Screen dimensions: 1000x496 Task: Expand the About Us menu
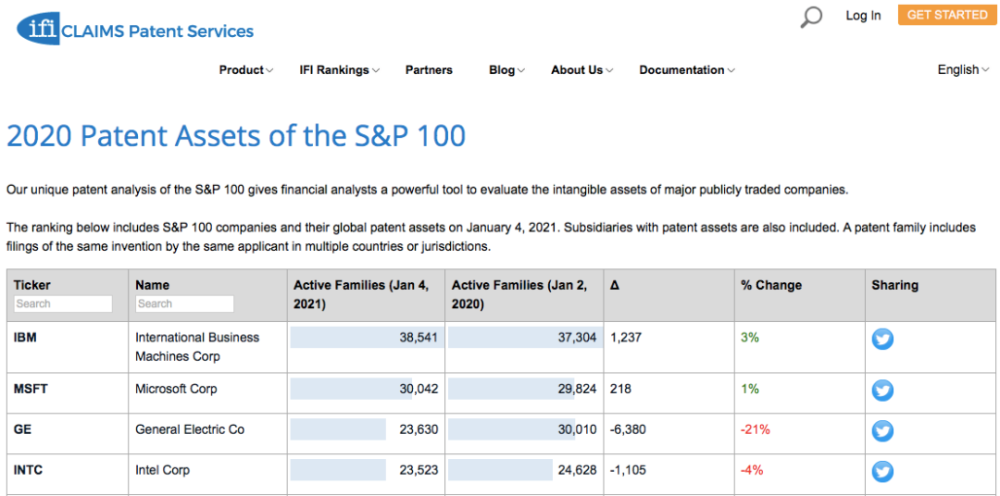(582, 70)
